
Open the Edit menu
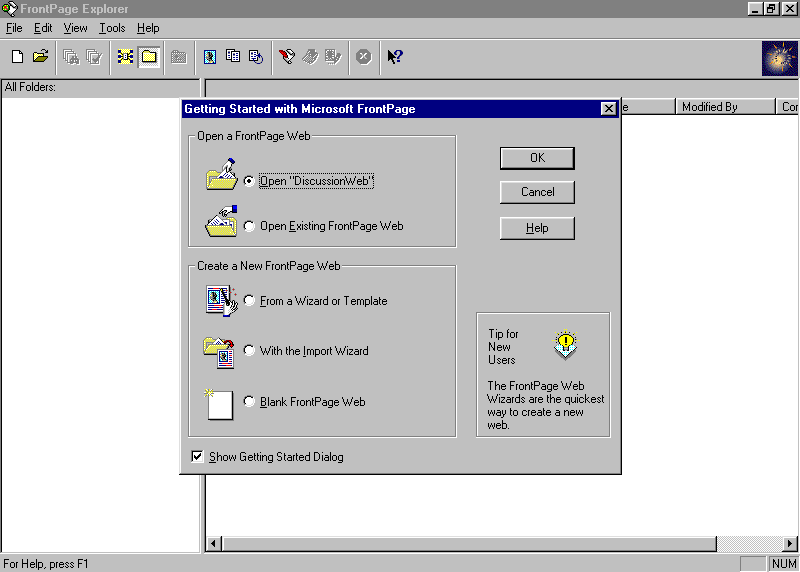click(x=43, y=28)
